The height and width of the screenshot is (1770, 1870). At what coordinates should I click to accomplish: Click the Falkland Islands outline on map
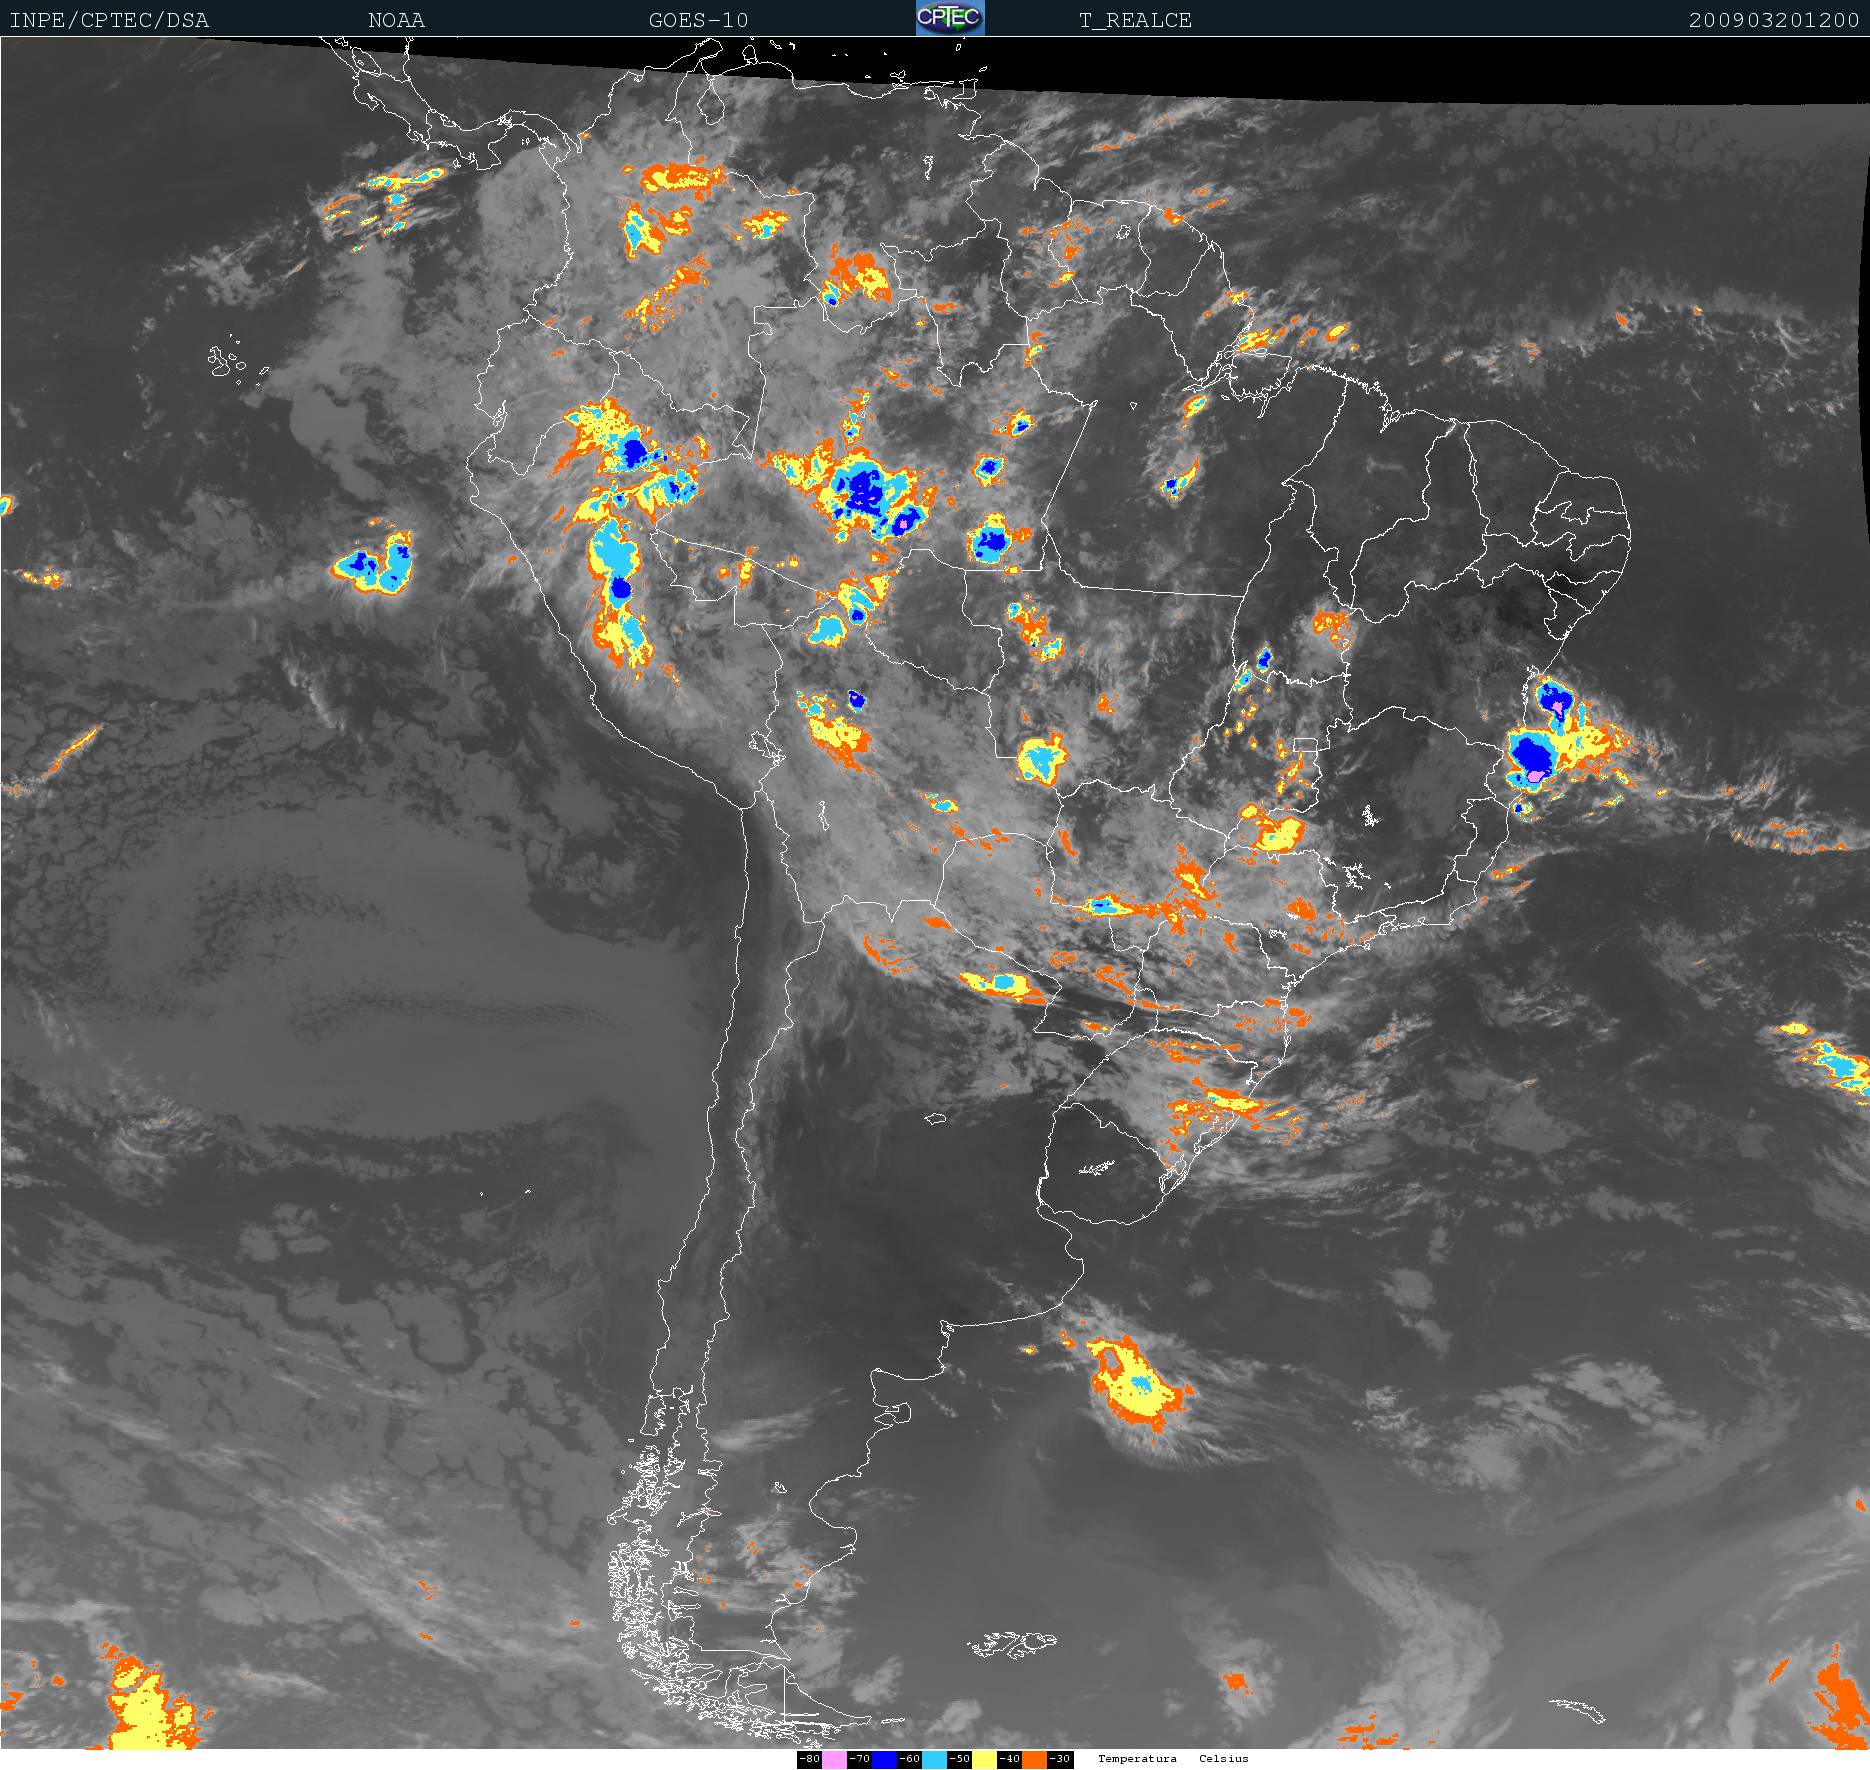(x=1012, y=1643)
